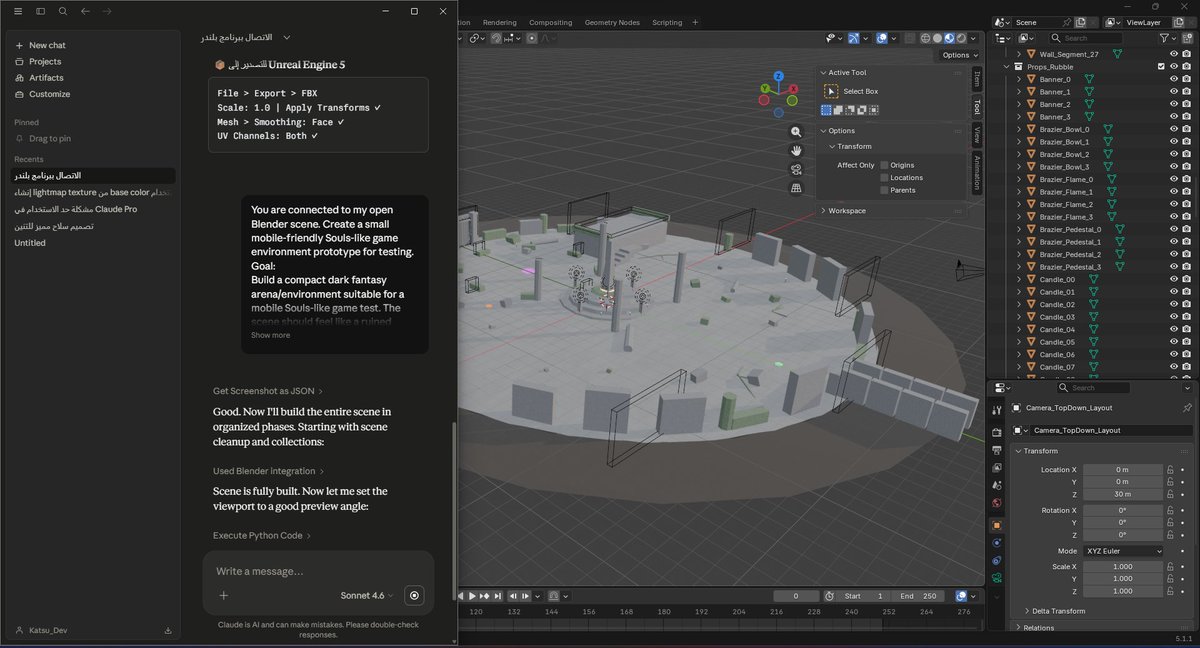Viewport: 1200px width, 648px height.
Task: Expand 'Execute Python Code' tool call
Action: [262, 535]
